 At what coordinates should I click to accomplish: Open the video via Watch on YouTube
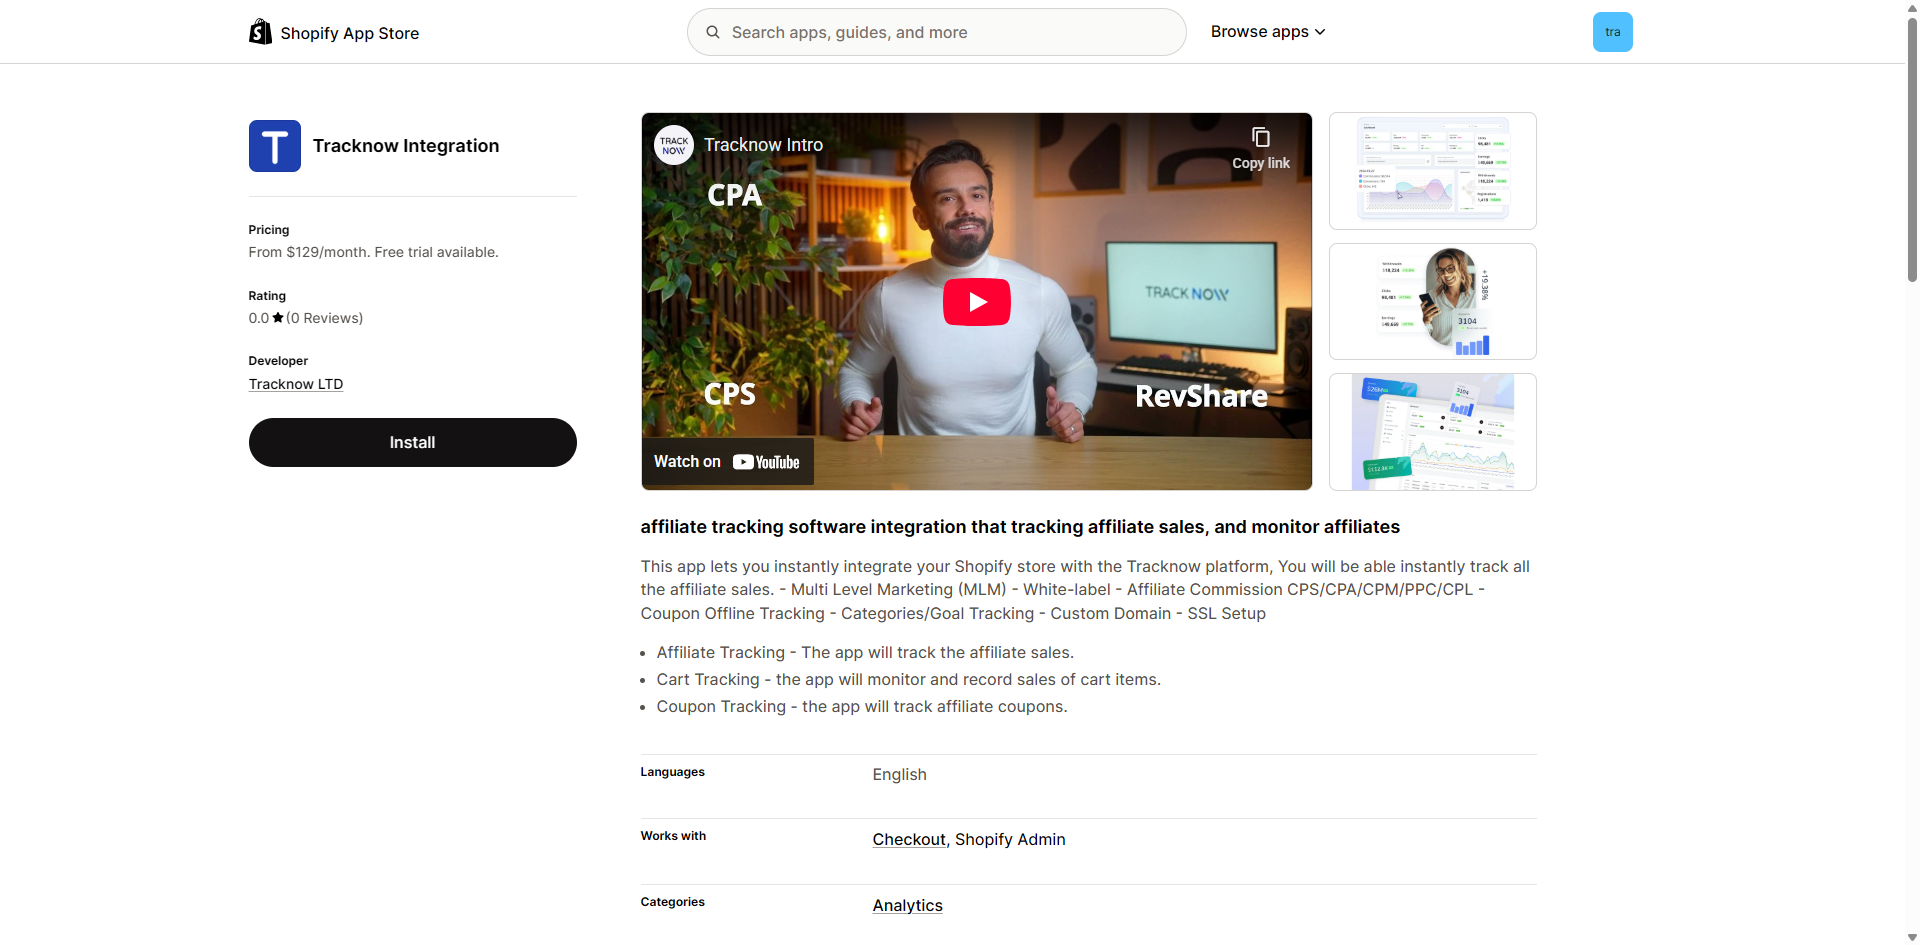coord(727,462)
